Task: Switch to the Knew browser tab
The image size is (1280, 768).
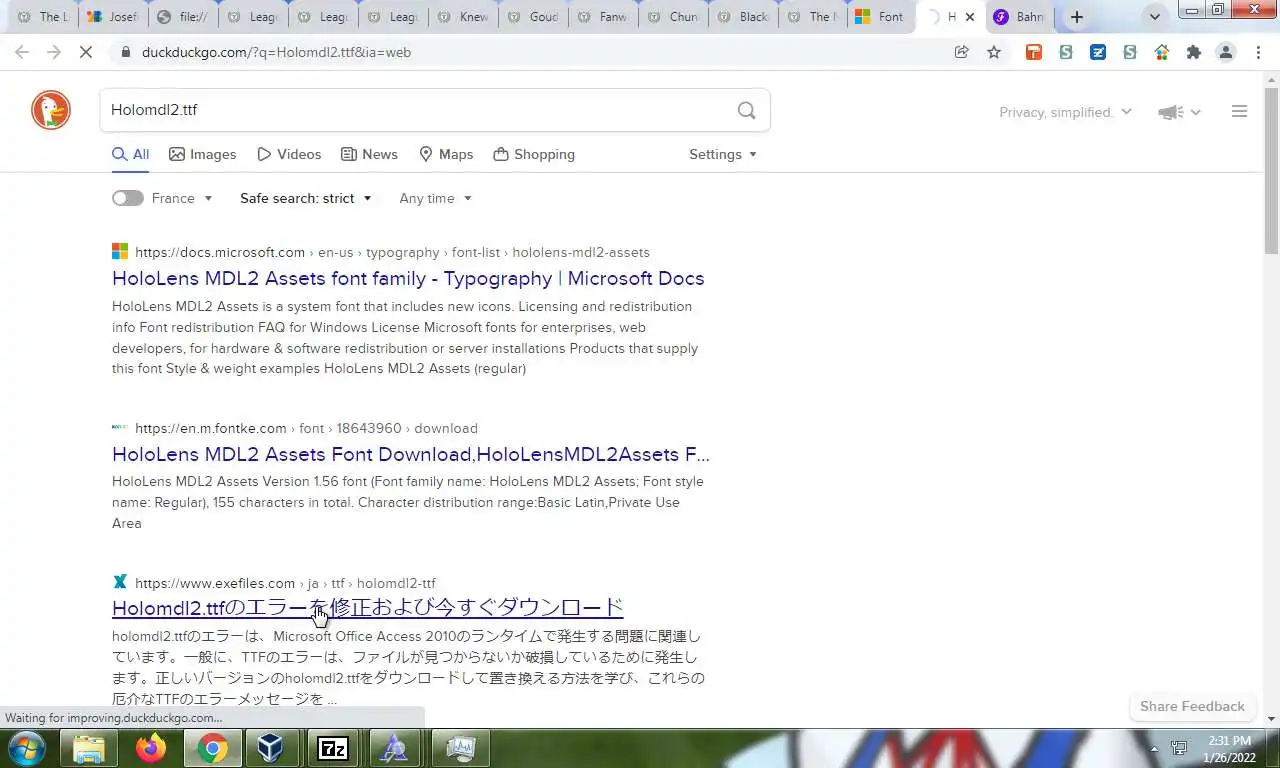Action: [462, 17]
